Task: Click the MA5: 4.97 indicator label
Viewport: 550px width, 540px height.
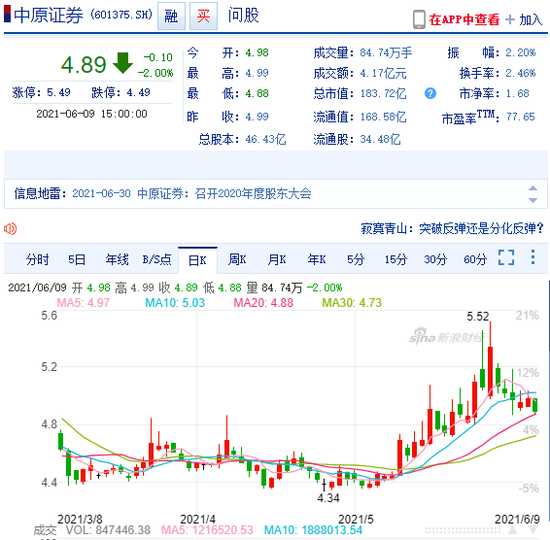Action: coord(83,302)
